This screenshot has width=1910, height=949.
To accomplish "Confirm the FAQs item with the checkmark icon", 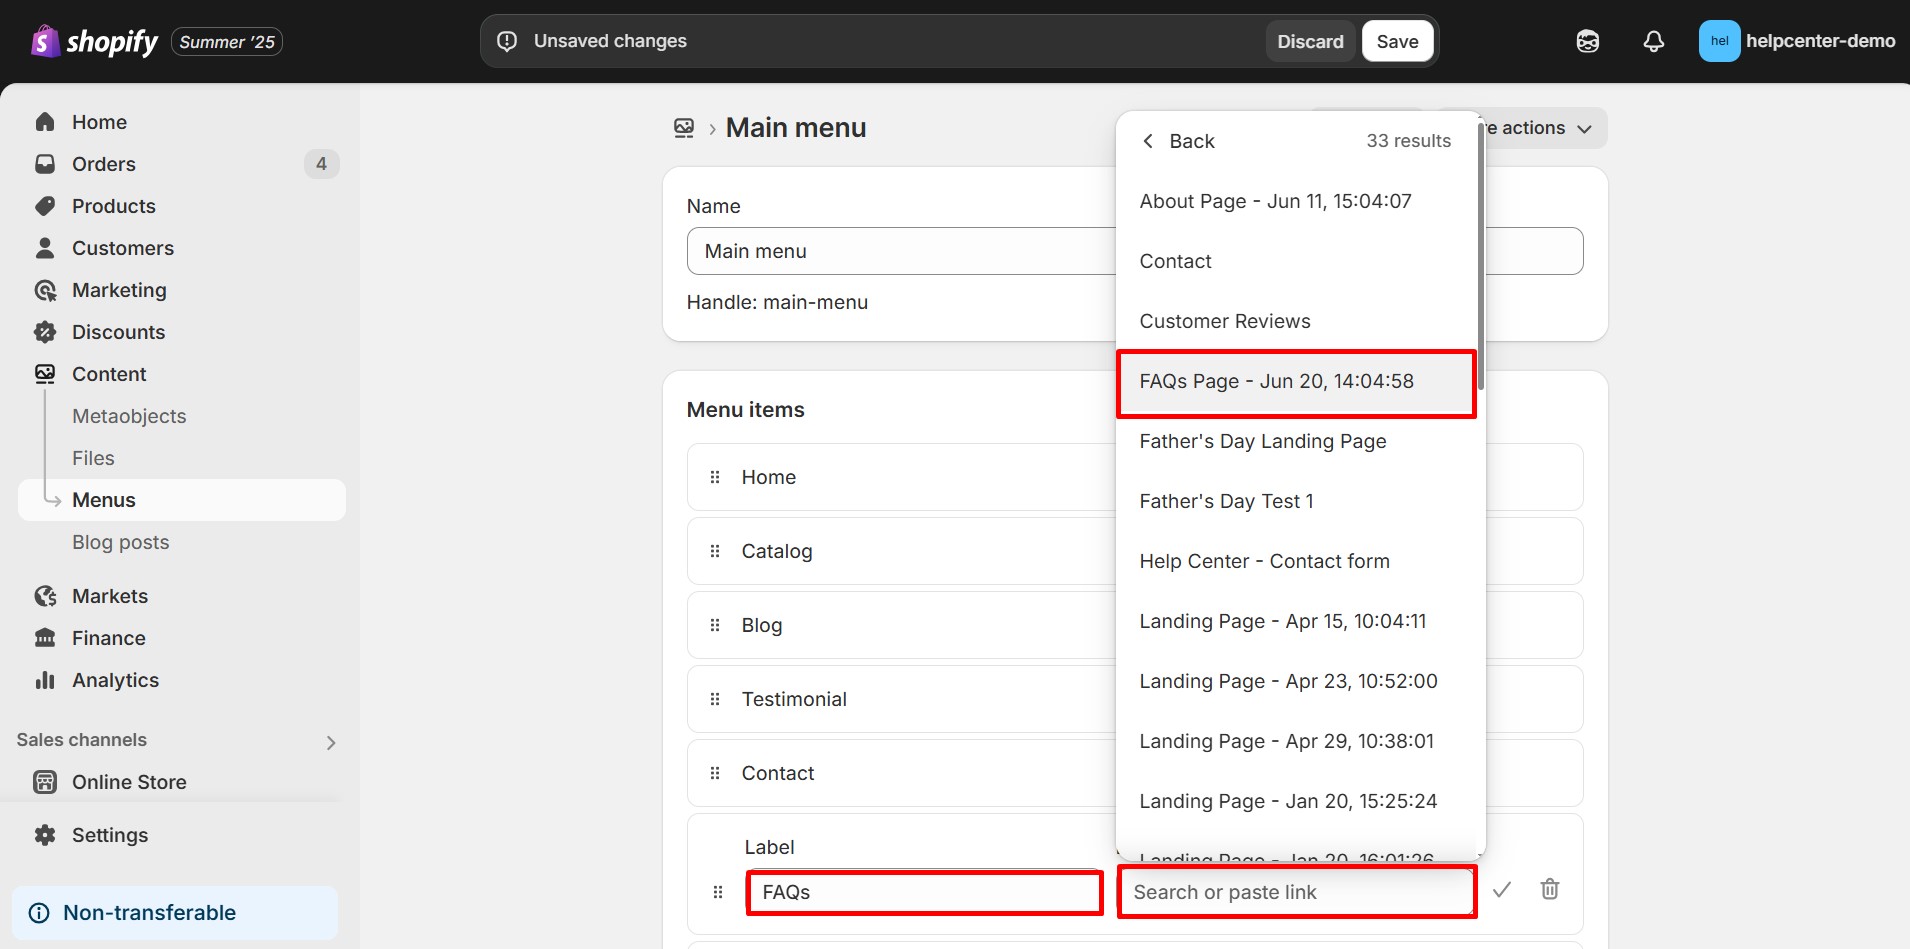I will coord(1501,889).
